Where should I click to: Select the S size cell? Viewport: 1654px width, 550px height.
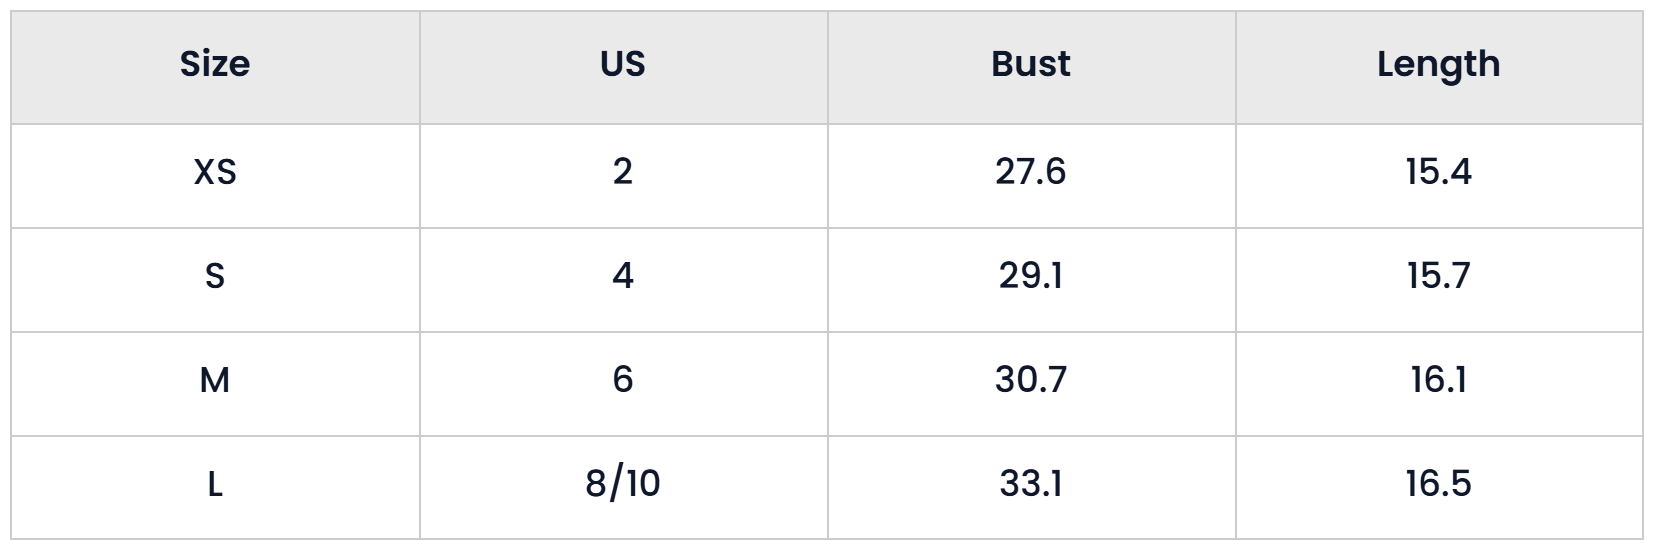pos(215,279)
